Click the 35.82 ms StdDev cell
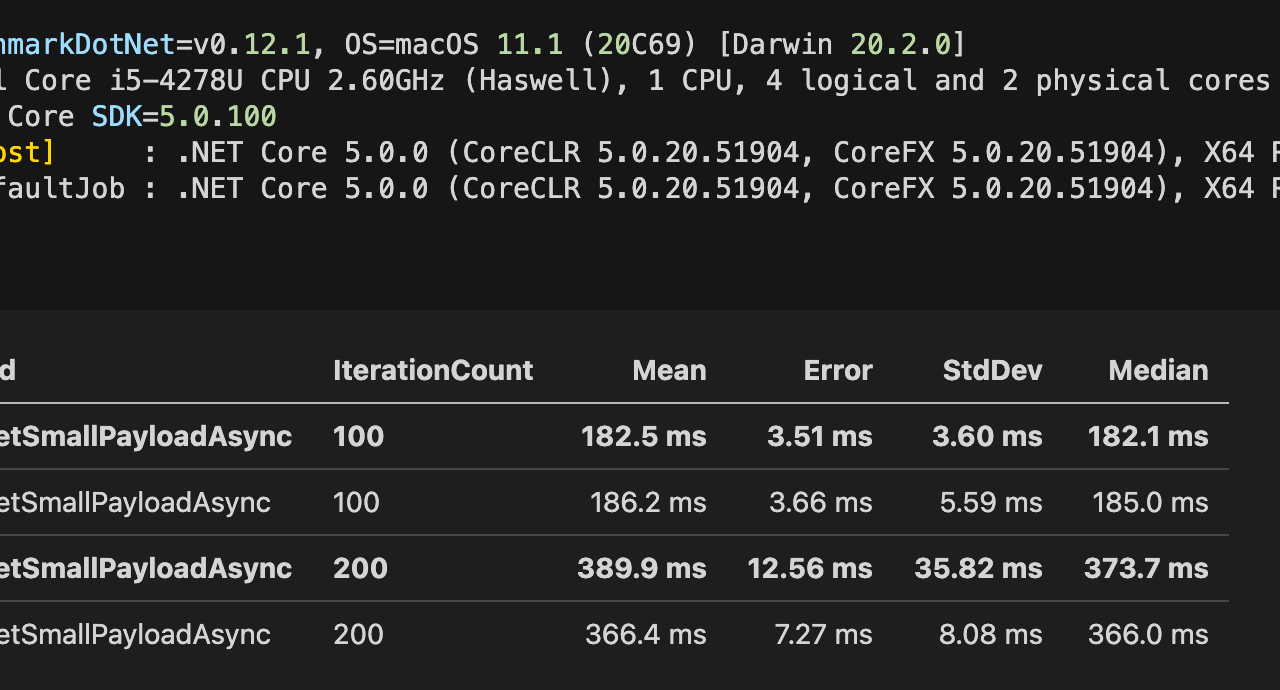 click(x=978, y=569)
